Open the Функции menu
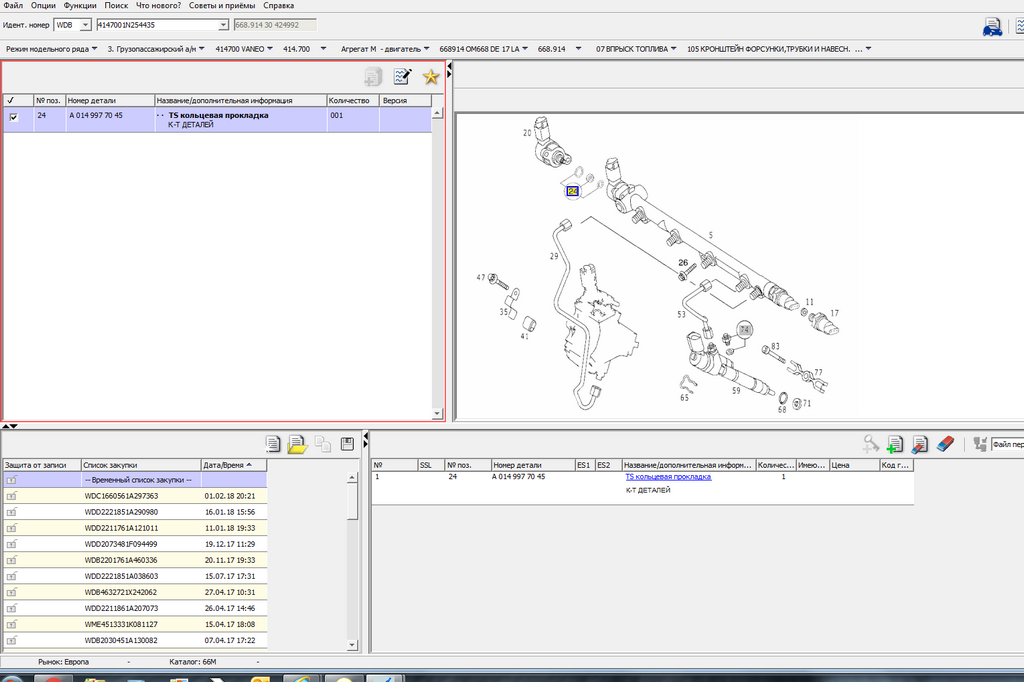The height and width of the screenshot is (682, 1024). (80, 5)
